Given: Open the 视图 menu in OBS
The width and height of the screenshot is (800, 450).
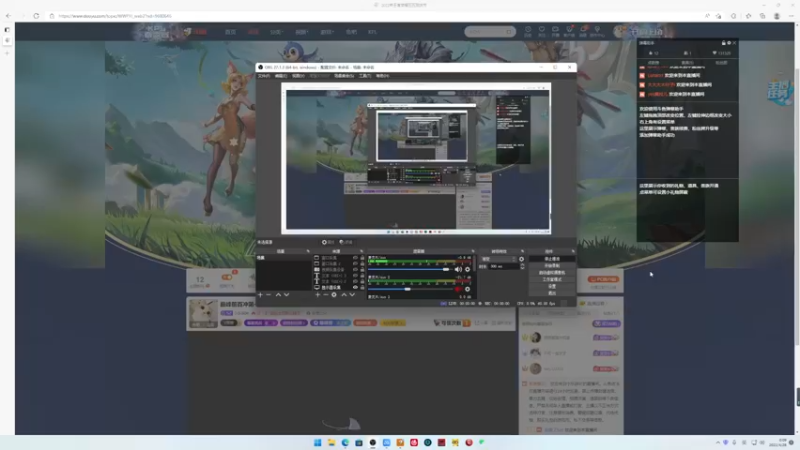Looking at the screenshot, I should point(298,76).
